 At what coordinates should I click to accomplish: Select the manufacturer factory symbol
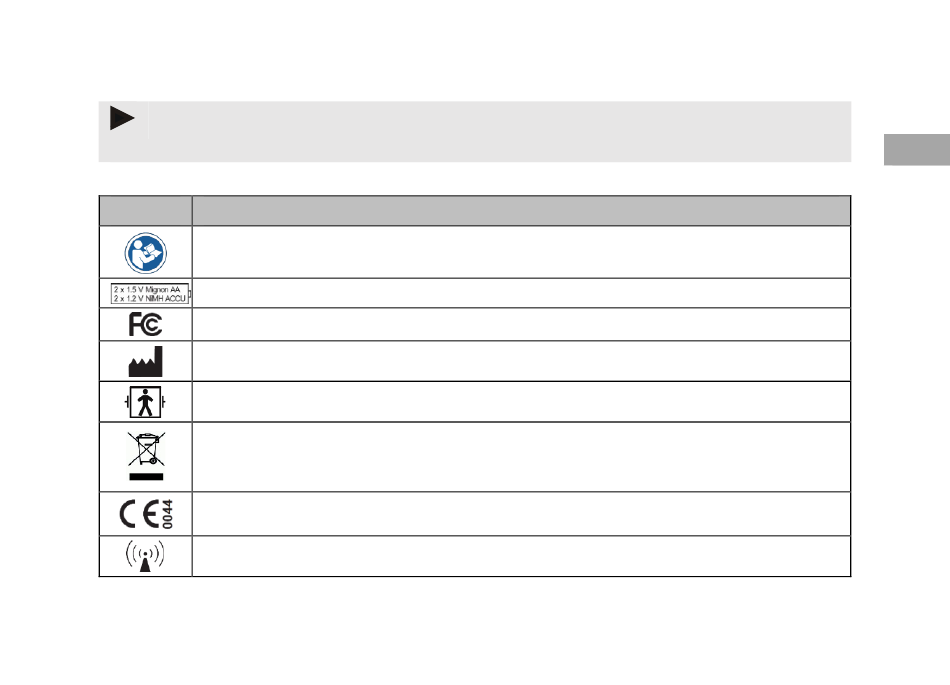coord(145,361)
